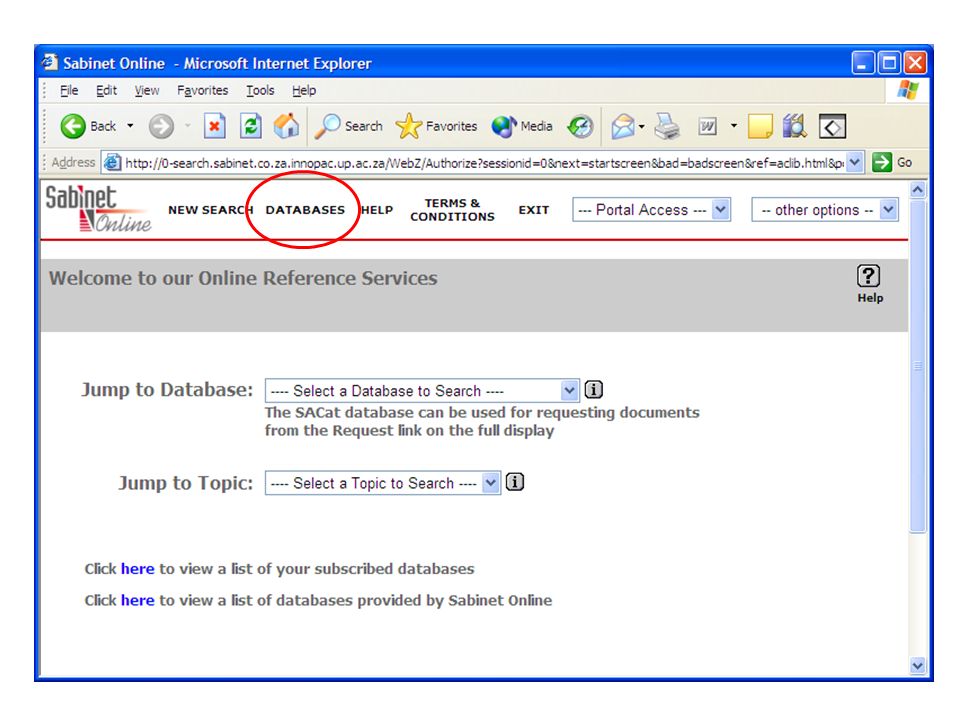This screenshot has width=960, height=720.
Task: Open Forward button history dropdown arrow
Action: 188,126
